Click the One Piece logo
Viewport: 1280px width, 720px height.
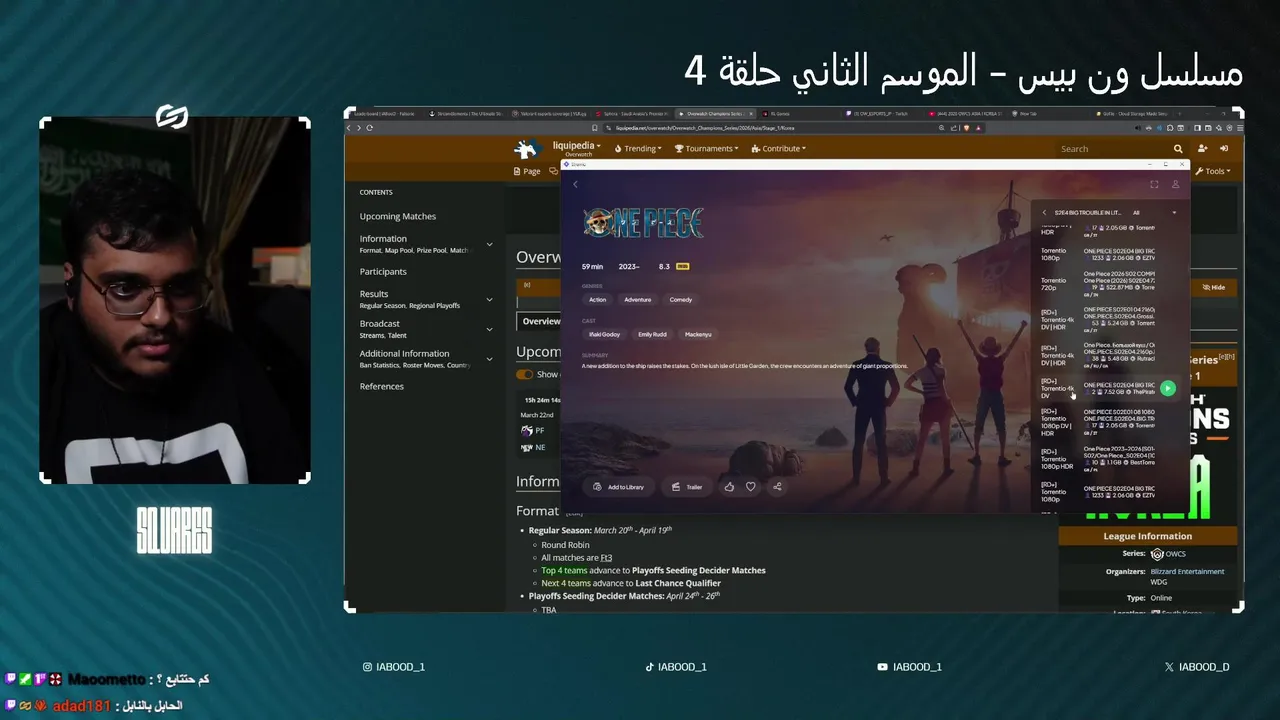[643, 223]
